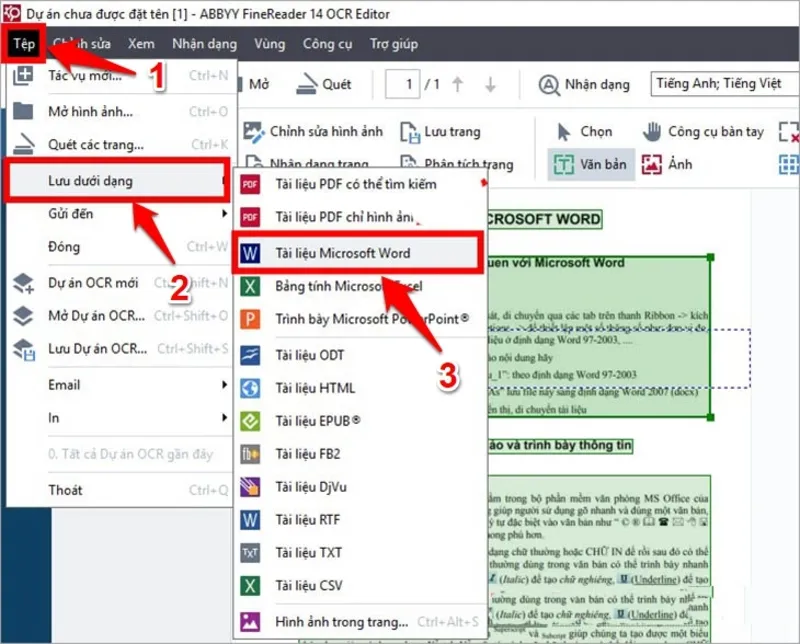Viewport: 800px width, 644px height.
Task: Choose Tác vụ mới menu entry
Action: (120, 76)
